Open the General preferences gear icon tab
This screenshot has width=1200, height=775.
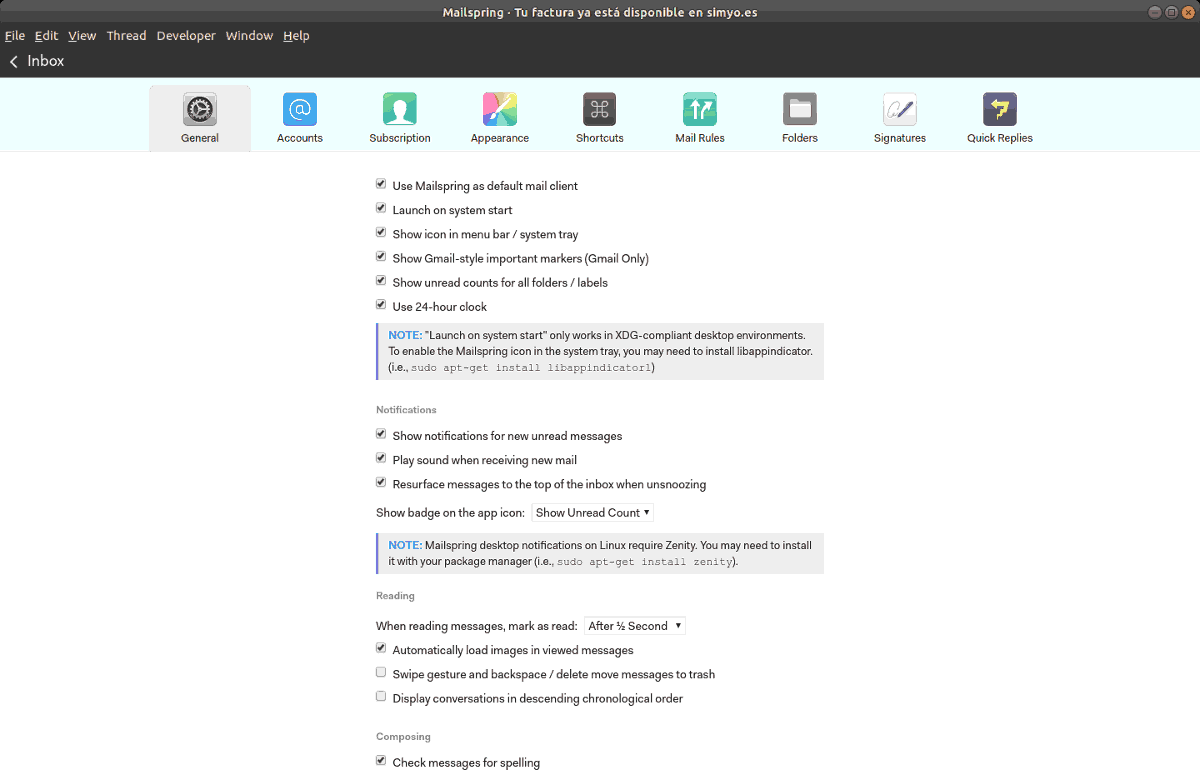200,118
